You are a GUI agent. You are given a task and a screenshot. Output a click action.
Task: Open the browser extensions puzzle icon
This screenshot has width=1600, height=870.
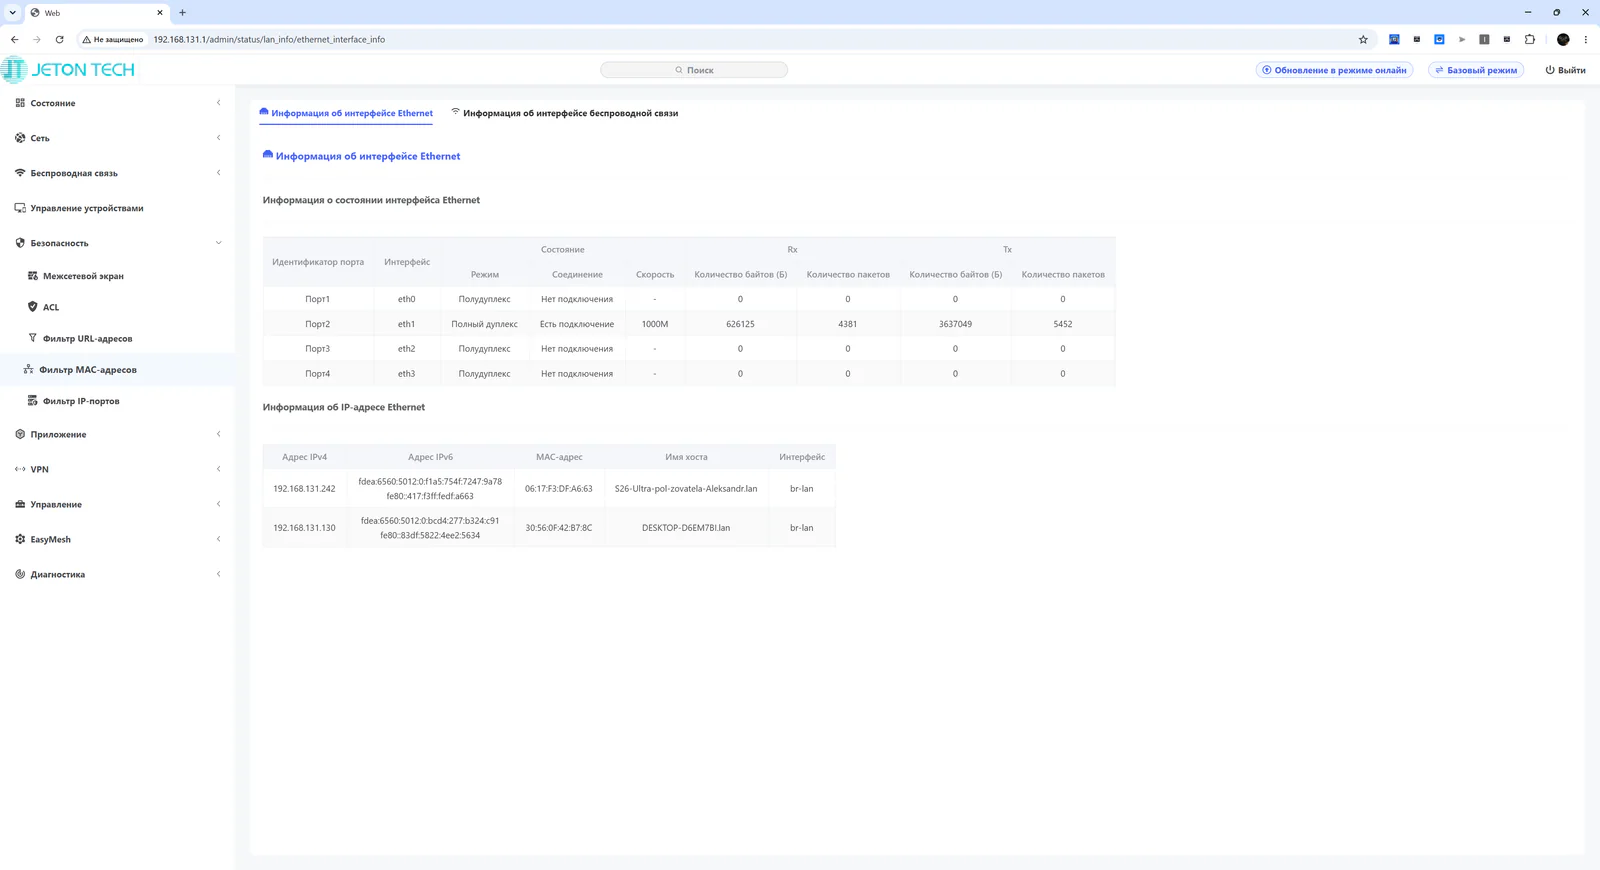1530,40
